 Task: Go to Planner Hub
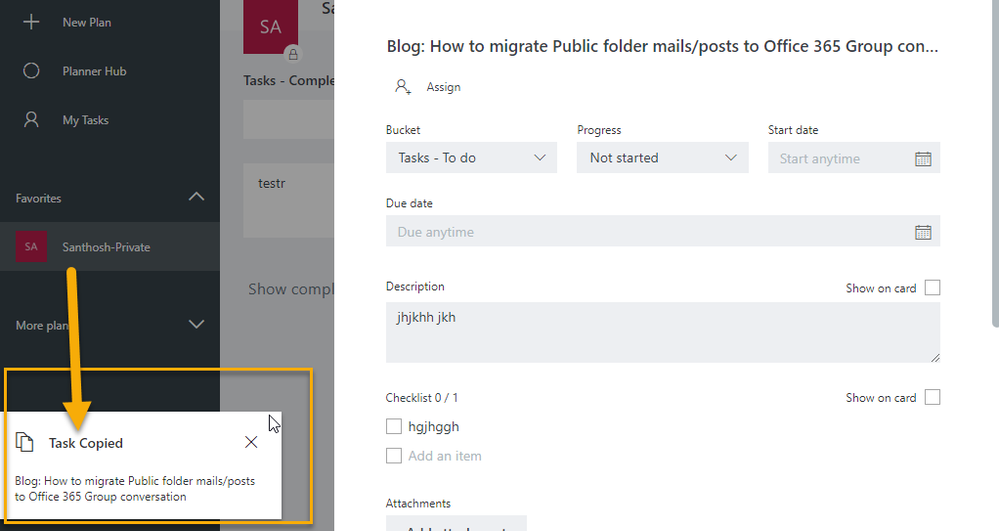click(x=94, y=71)
